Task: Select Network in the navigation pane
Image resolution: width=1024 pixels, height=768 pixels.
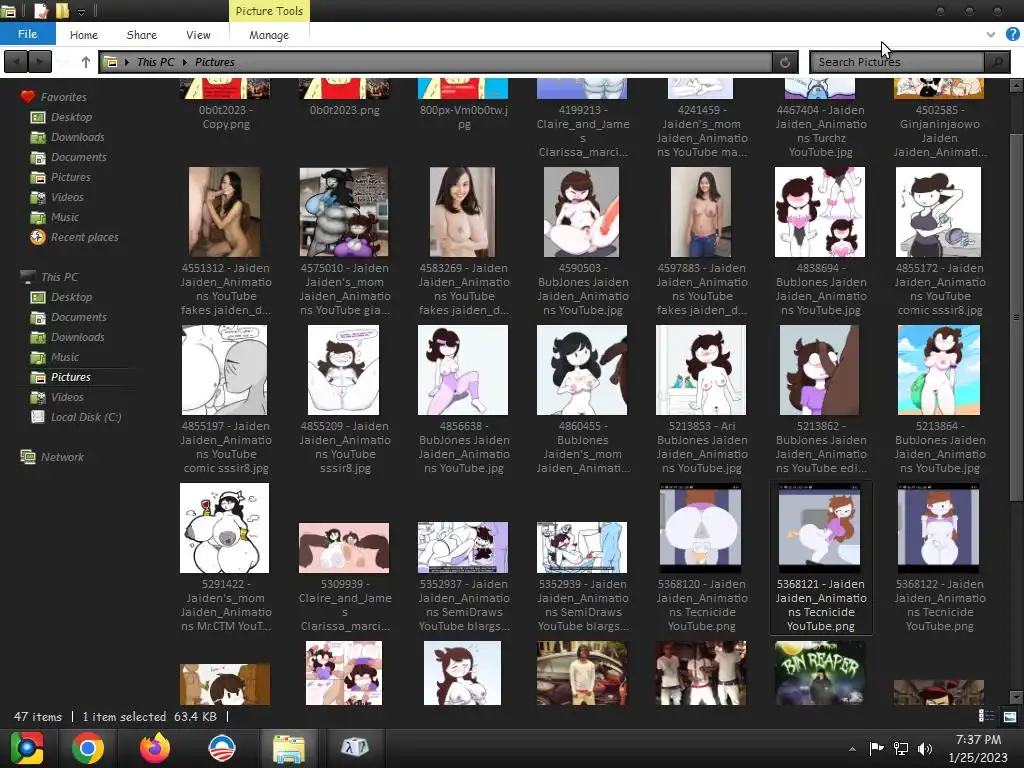Action: pos(62,457)
